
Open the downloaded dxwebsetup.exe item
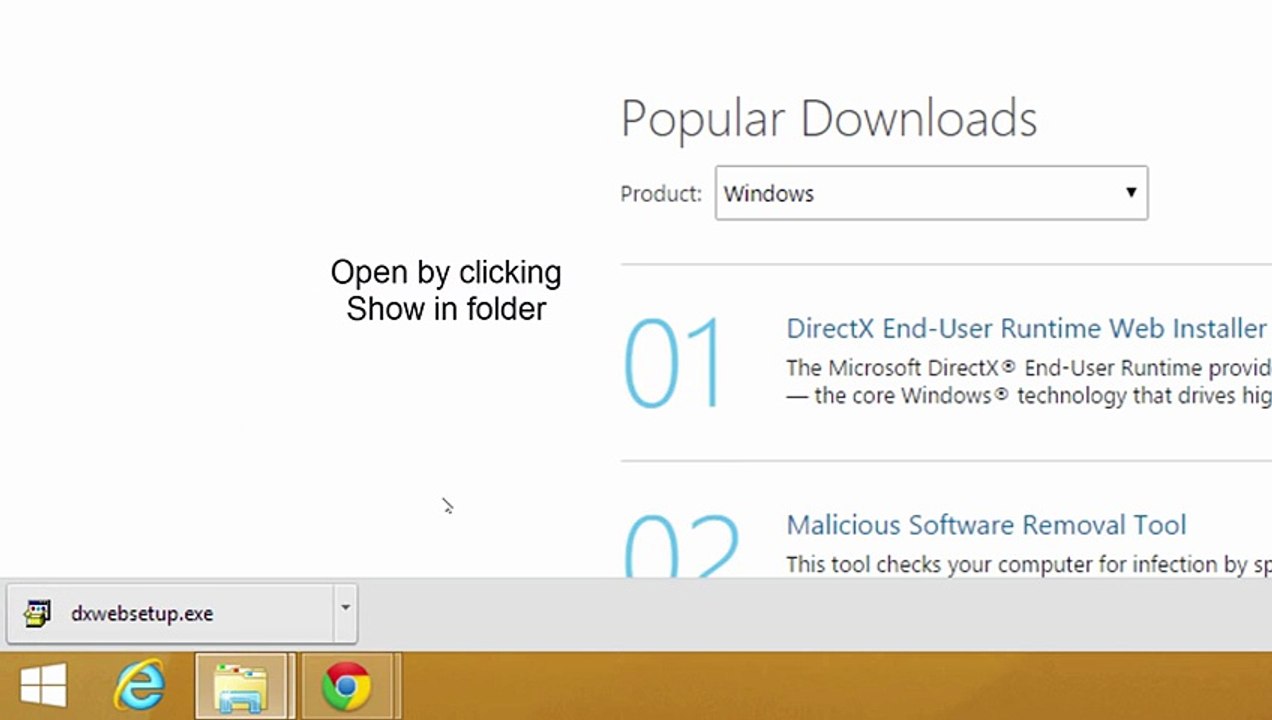click(170, 613)
